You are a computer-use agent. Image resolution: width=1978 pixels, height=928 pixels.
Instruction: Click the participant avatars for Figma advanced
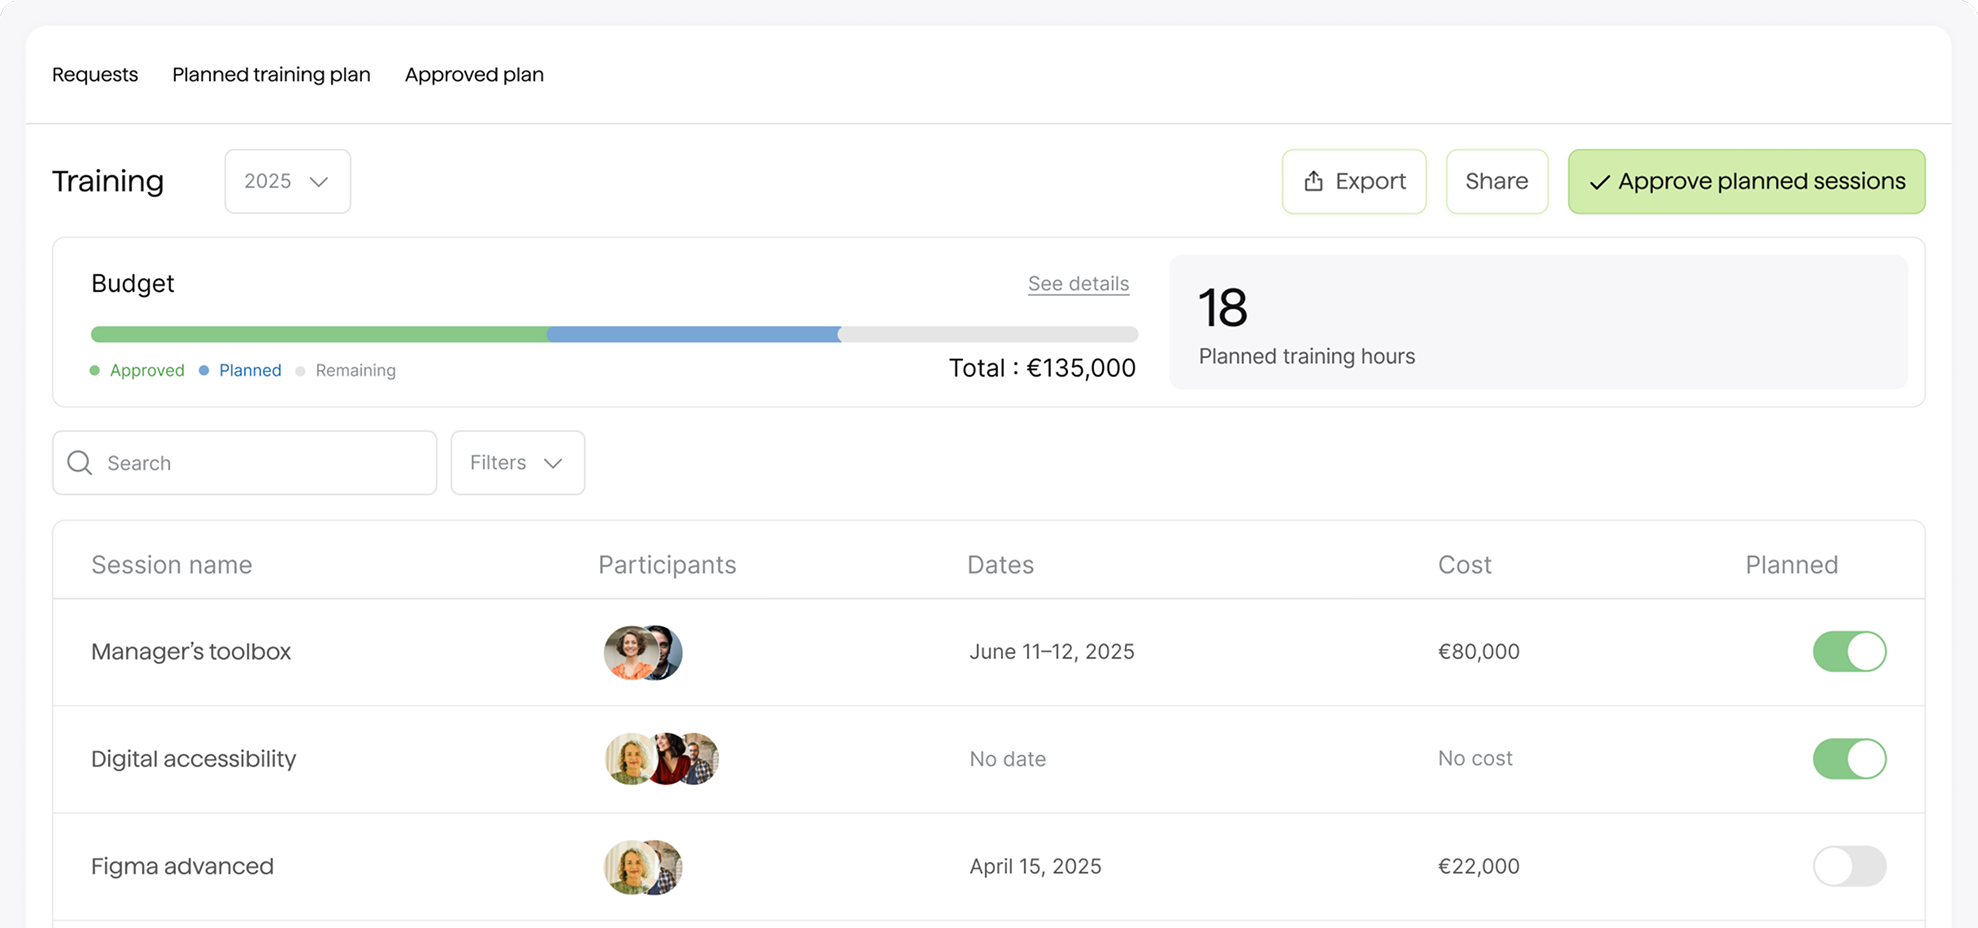pyautogui.click(x=641, y=866)
